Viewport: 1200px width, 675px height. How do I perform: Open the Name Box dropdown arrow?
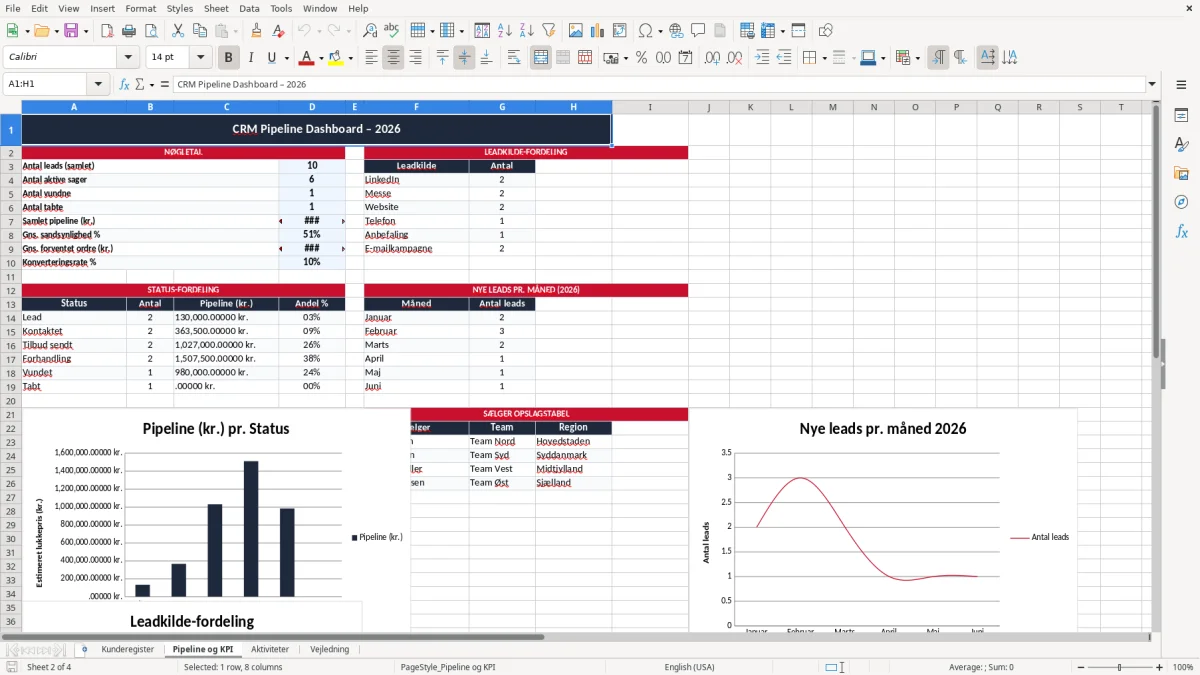[x=98, y=84]
